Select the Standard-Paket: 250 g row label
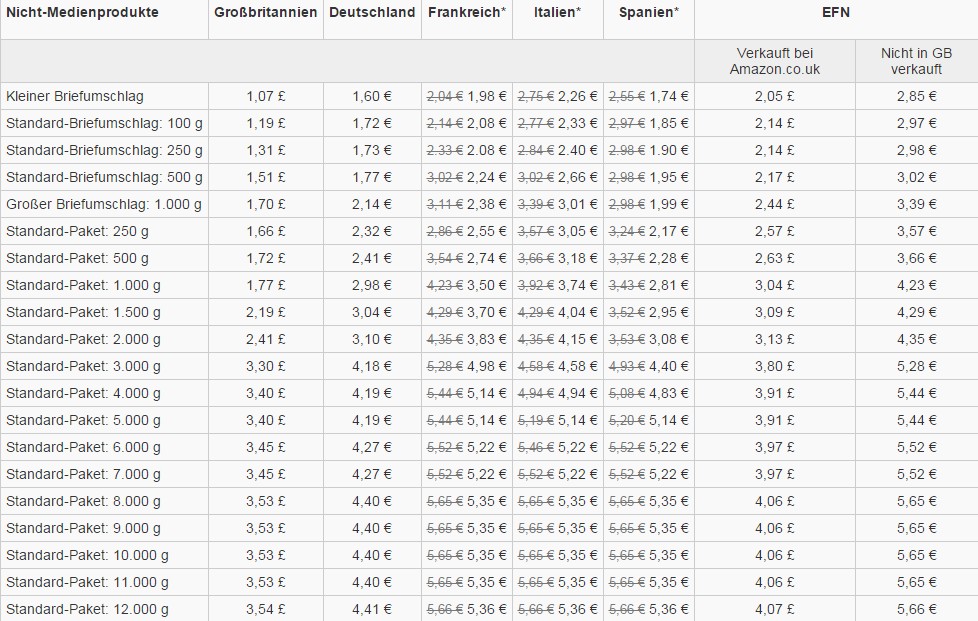This screenshot has height=621, width=978. coord(77,231)
